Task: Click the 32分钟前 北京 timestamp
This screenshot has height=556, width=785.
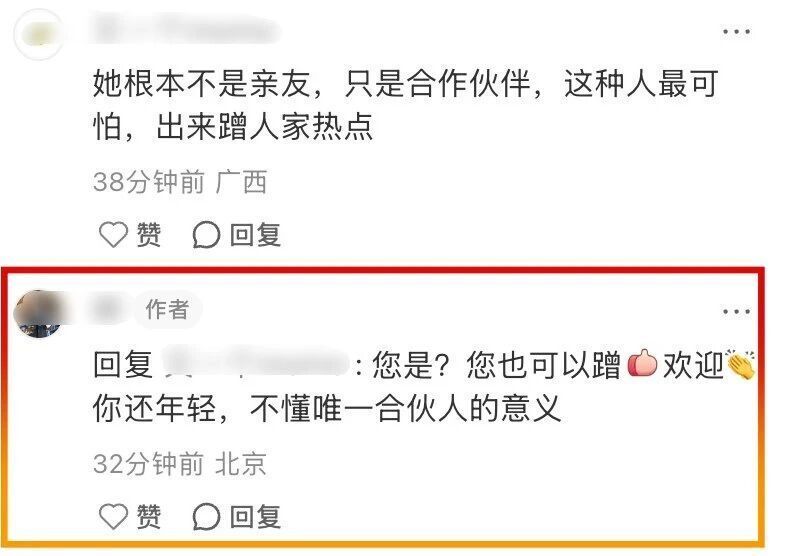Action: pos(180,463)
